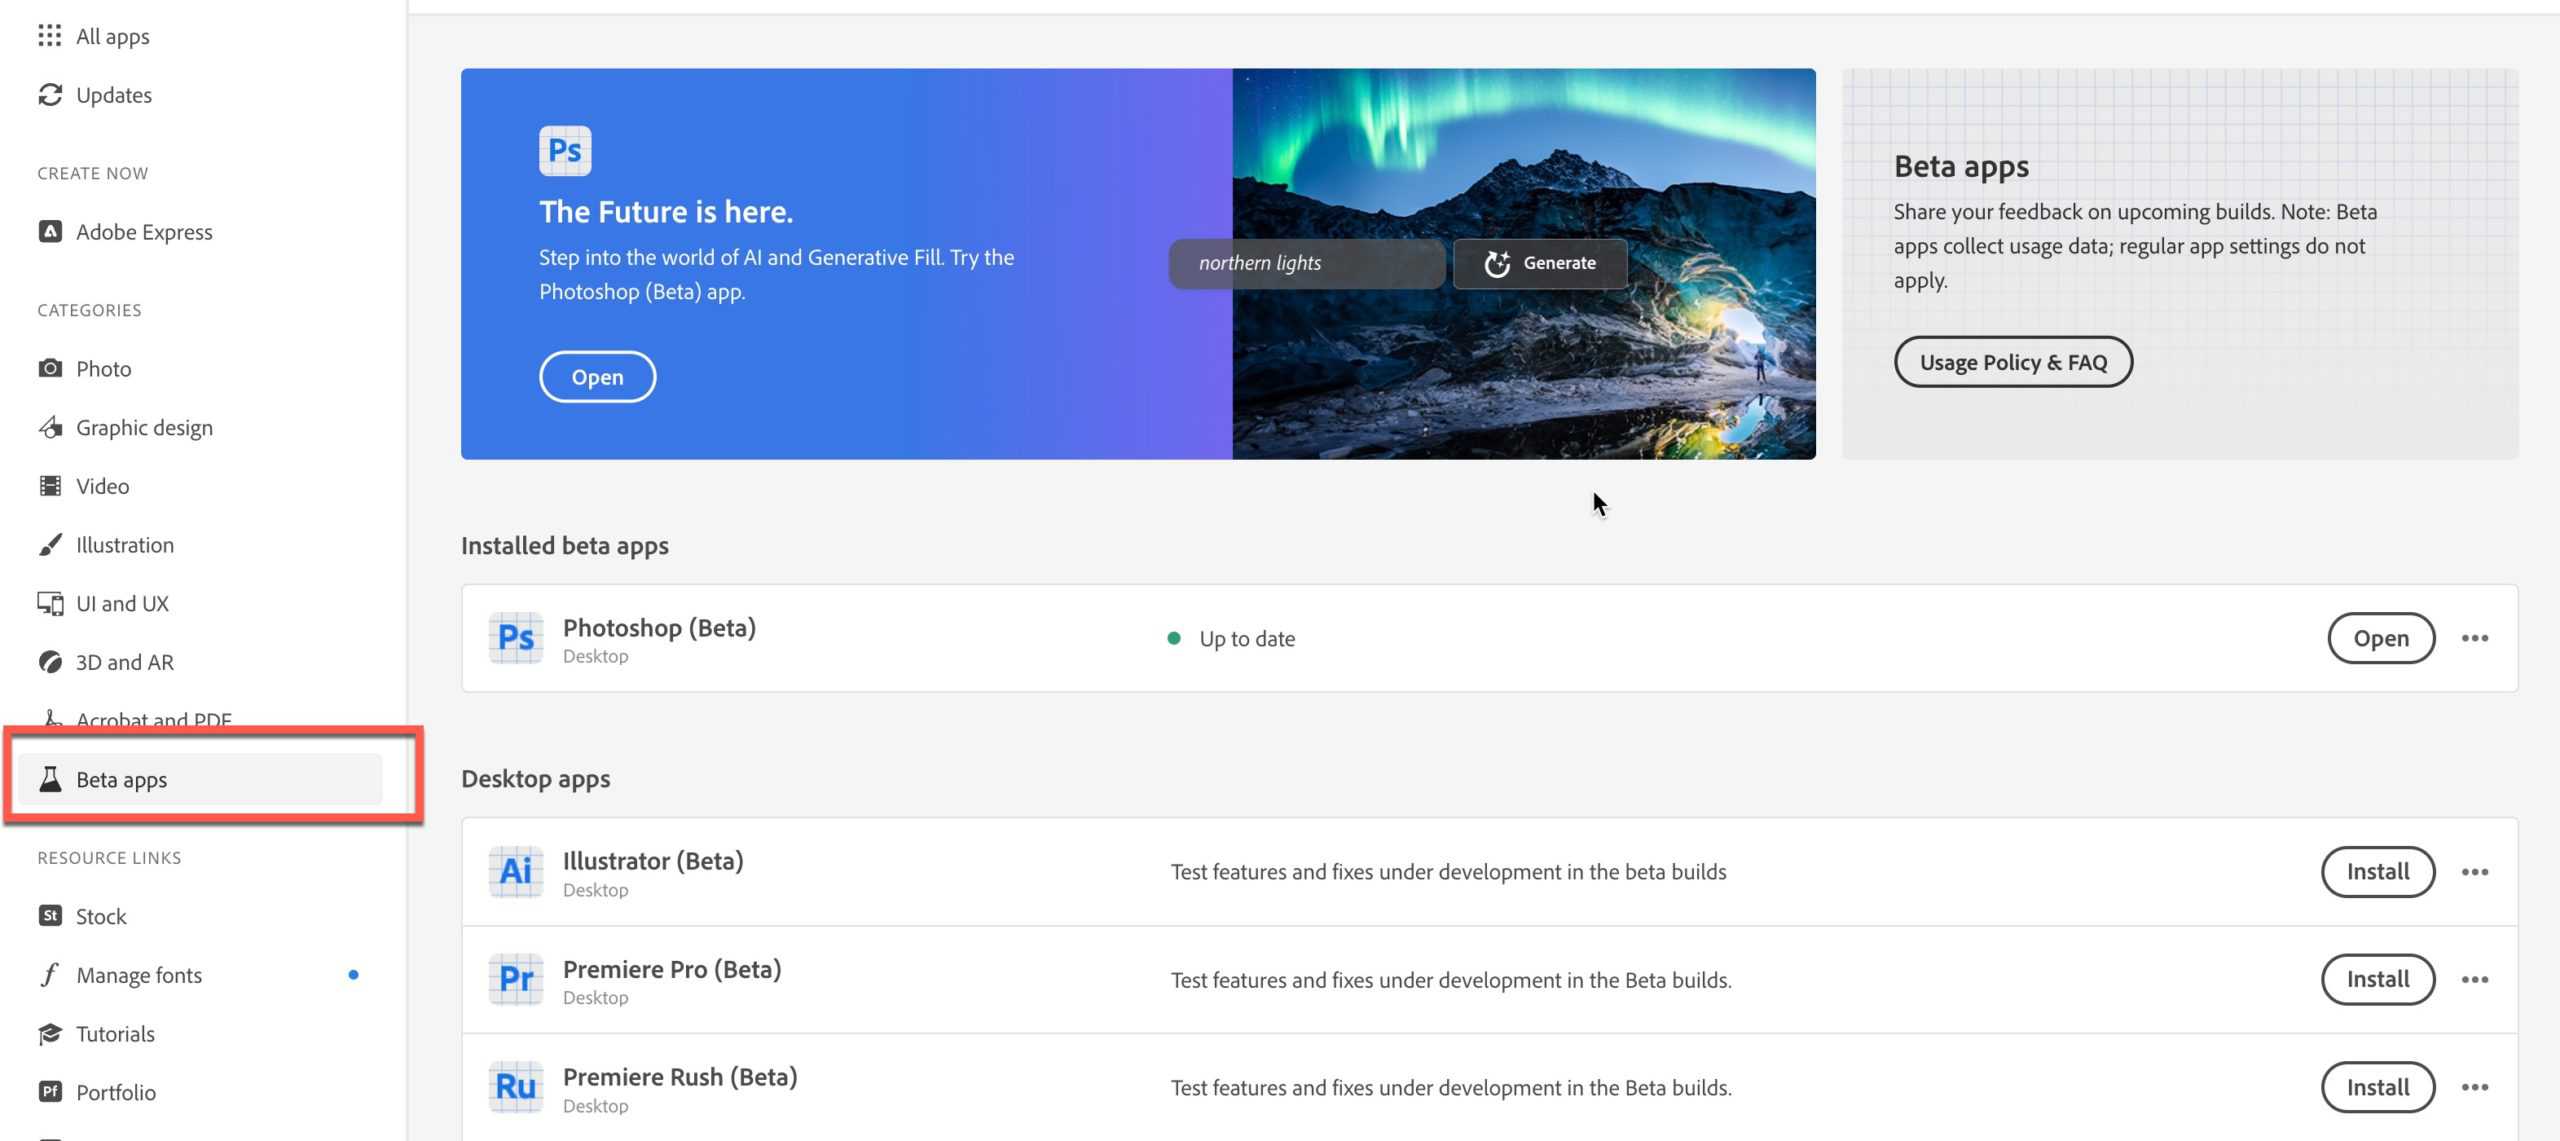The height and width of the screenshot is (1141, 2560).
Task: Click the Premiere Rush (Beta) Ru icon
Action: [x=516, y=1088]
